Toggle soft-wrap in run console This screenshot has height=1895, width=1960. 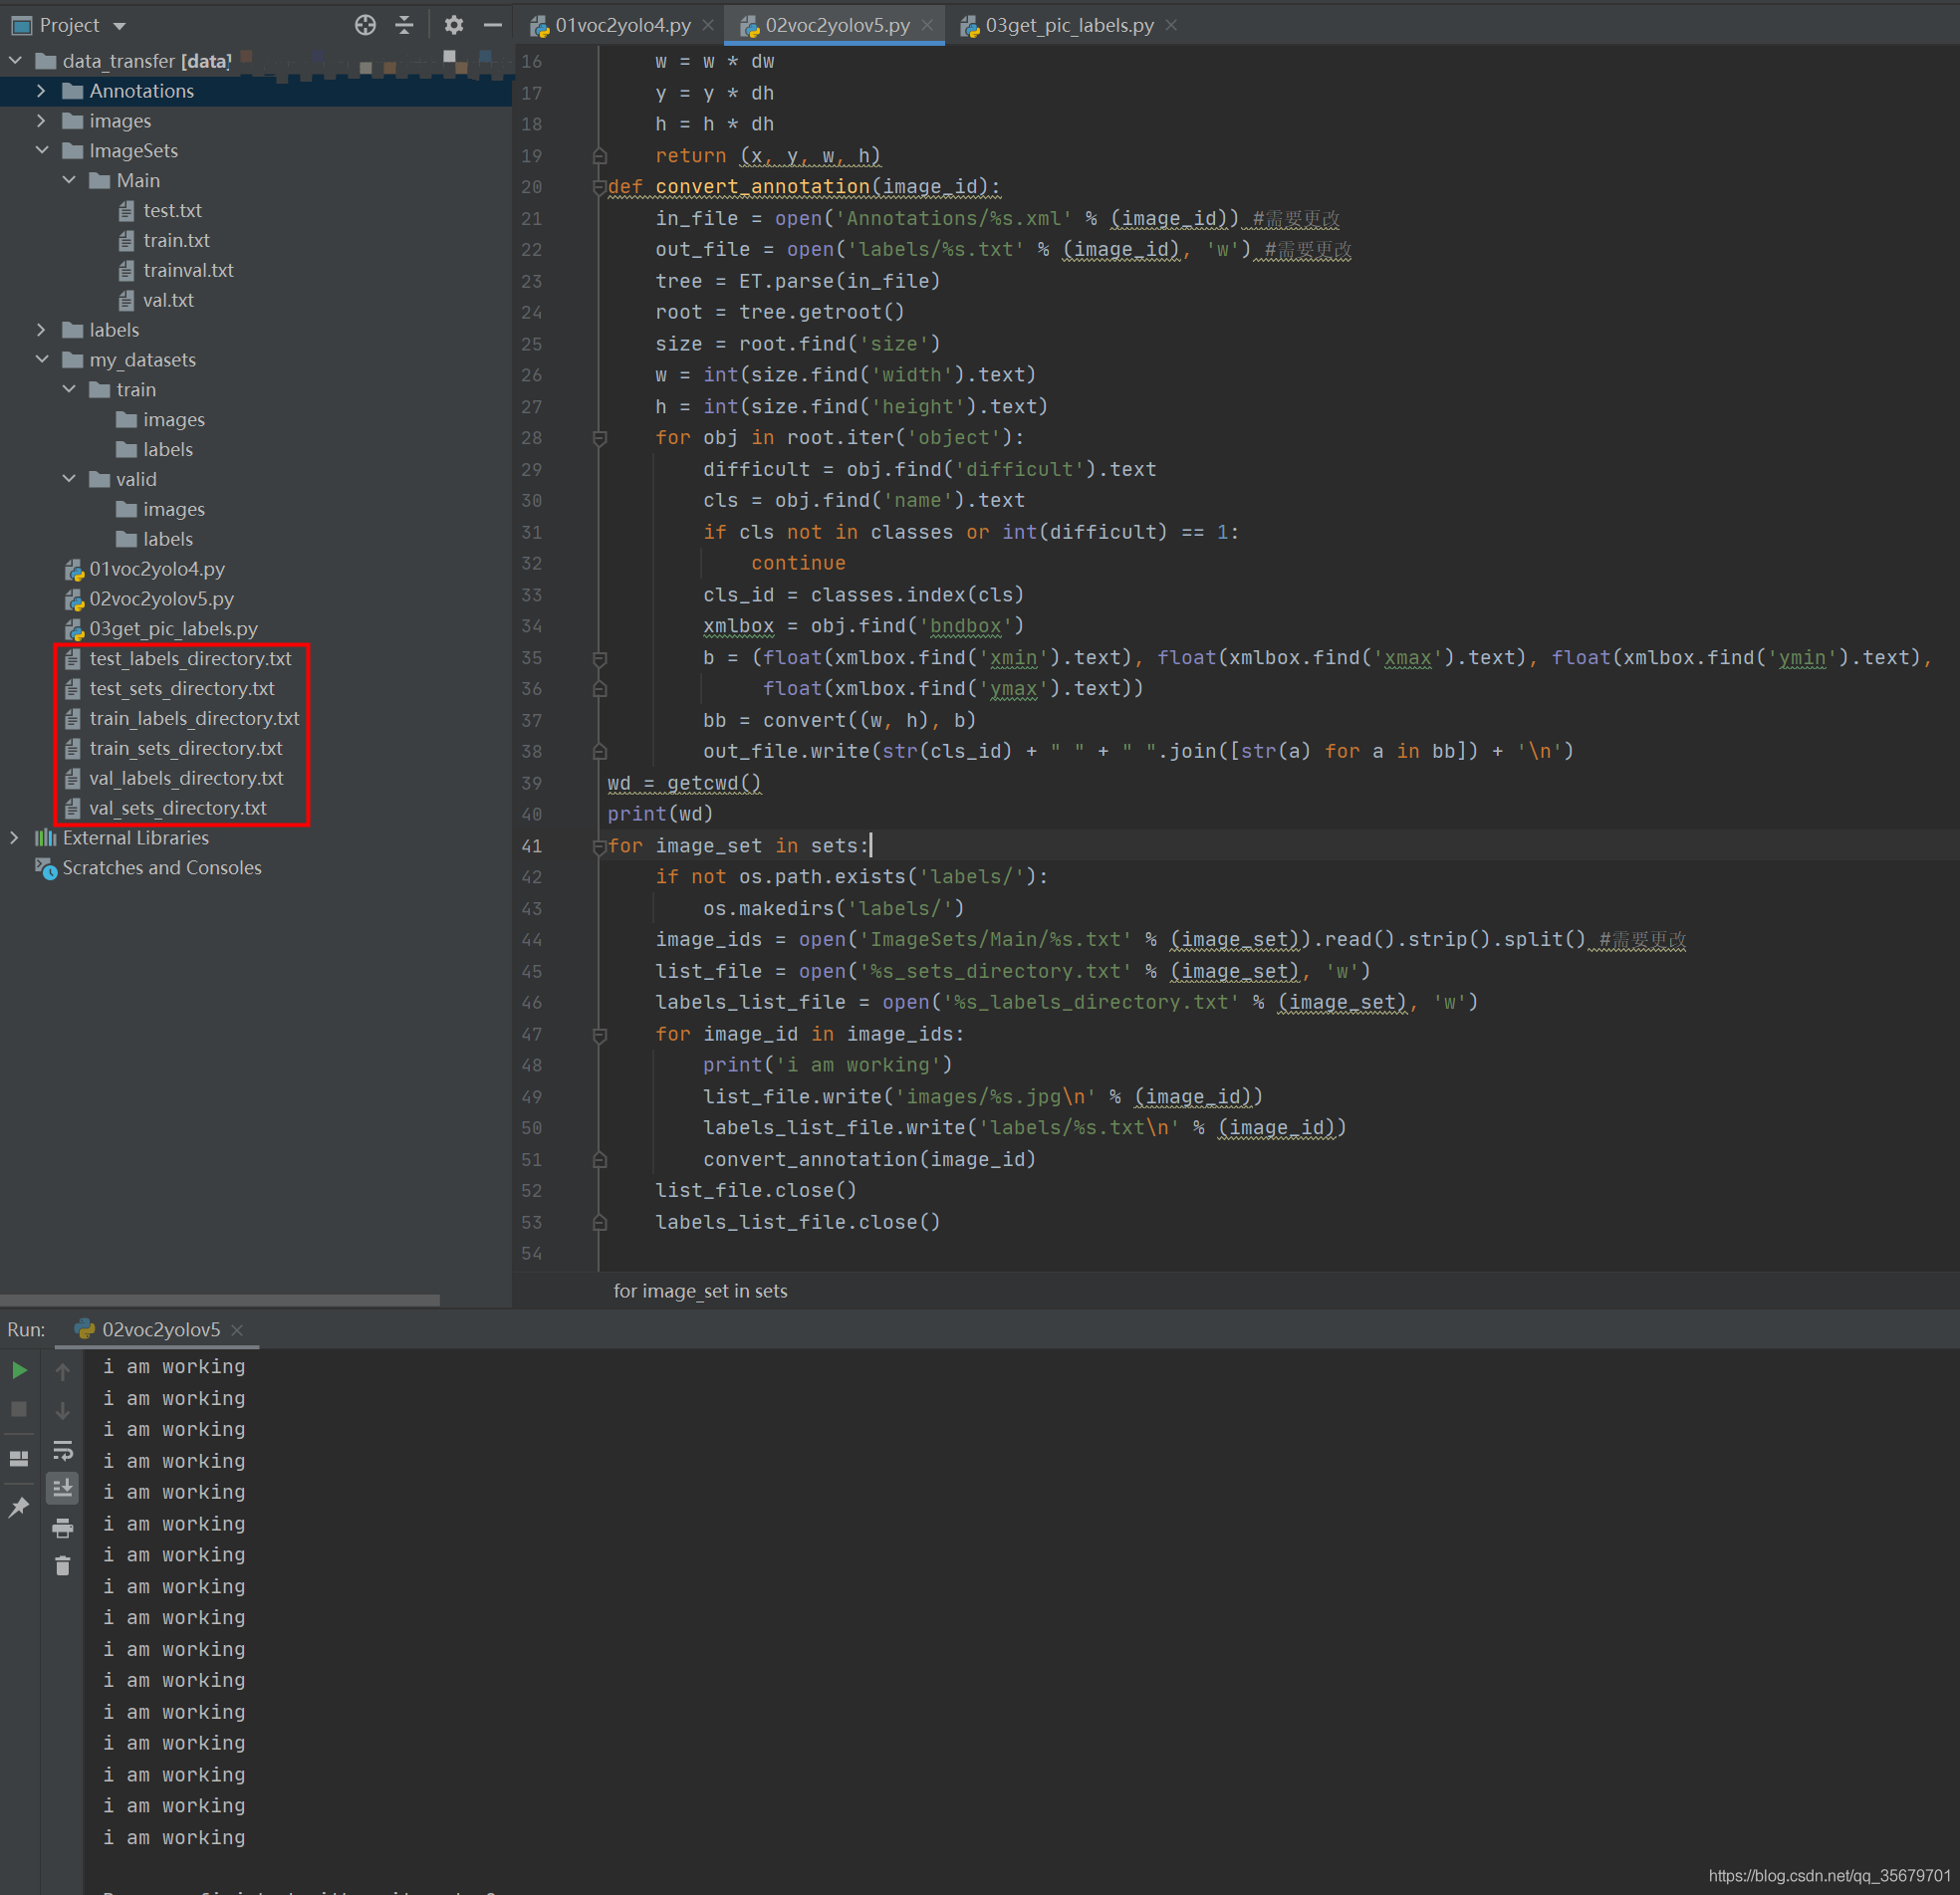tap(62, 1449)
